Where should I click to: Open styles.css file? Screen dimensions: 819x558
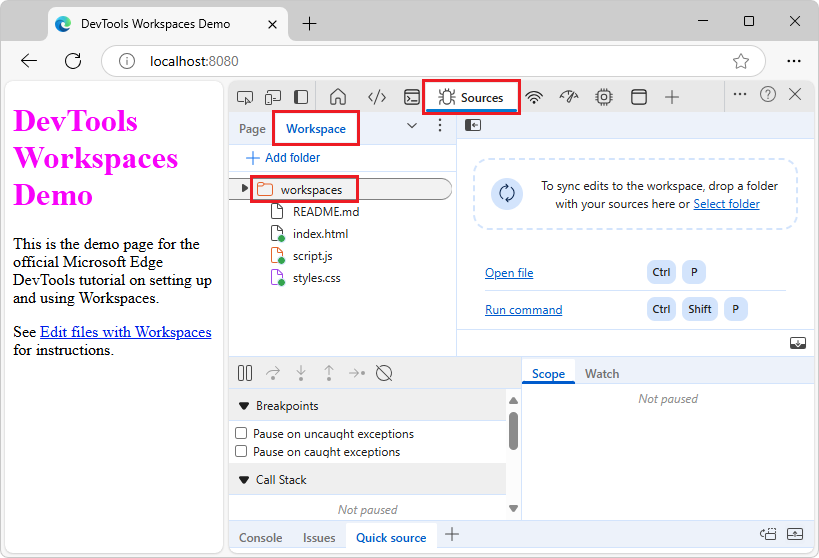tap(316, 278)
